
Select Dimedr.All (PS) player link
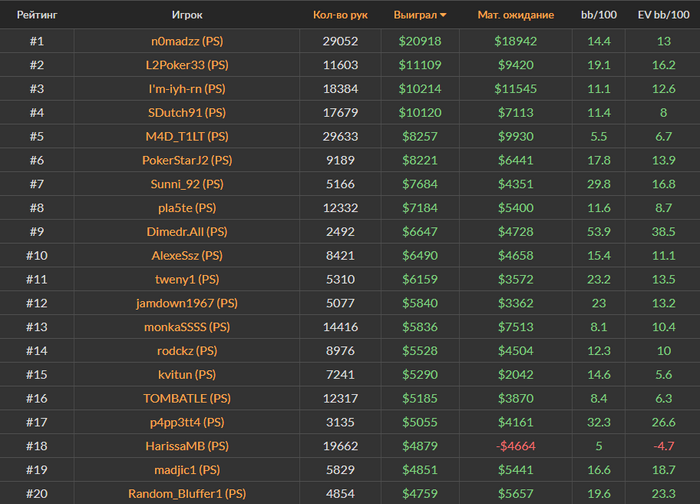tap(186, 231)
